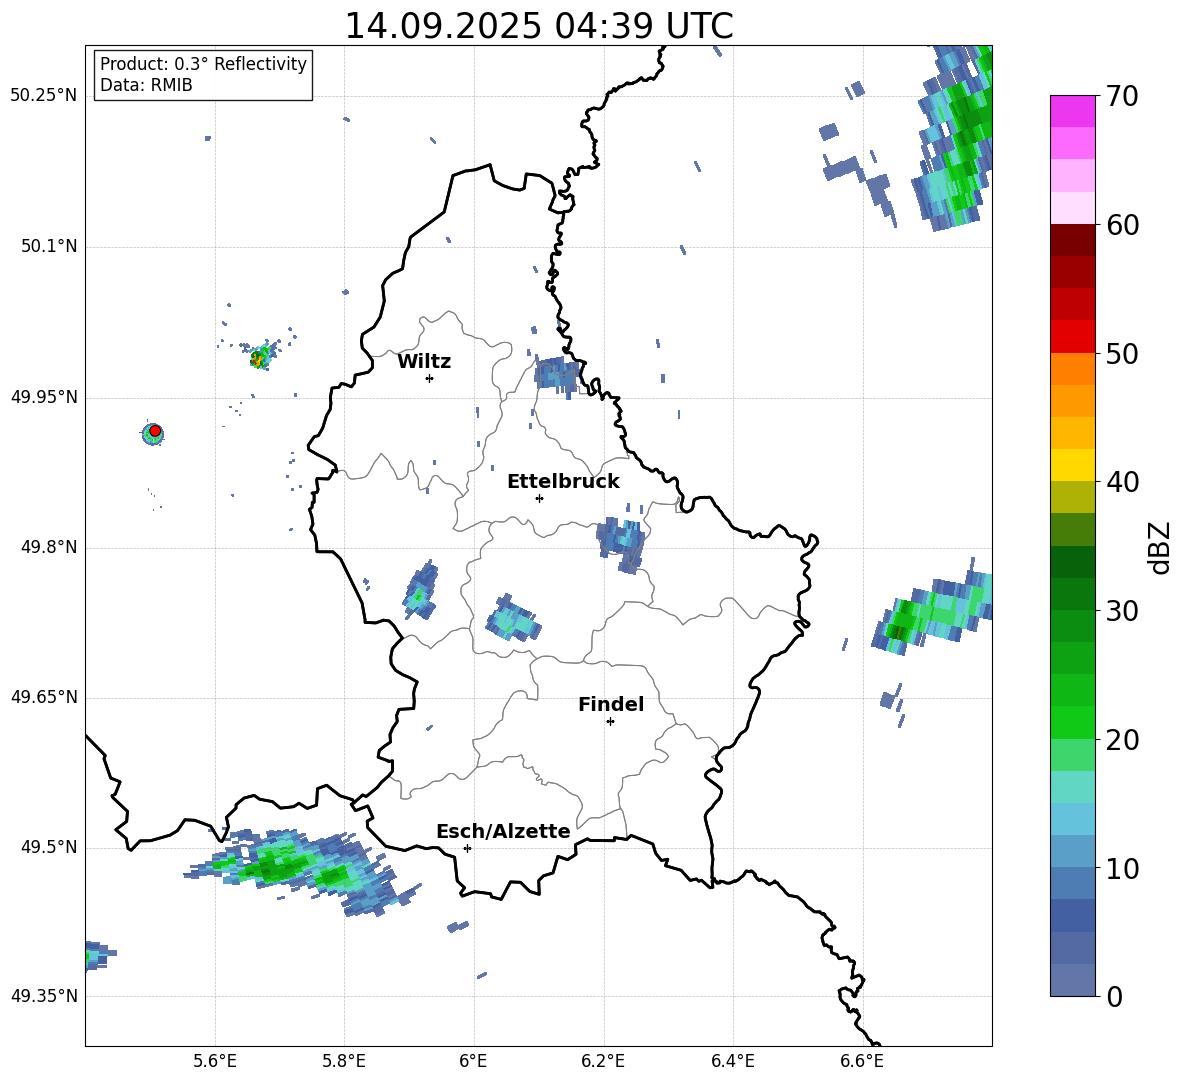Click the 50.1°N latitude label
This screenshot has height=1081, width=1184.
coord(48,246)
